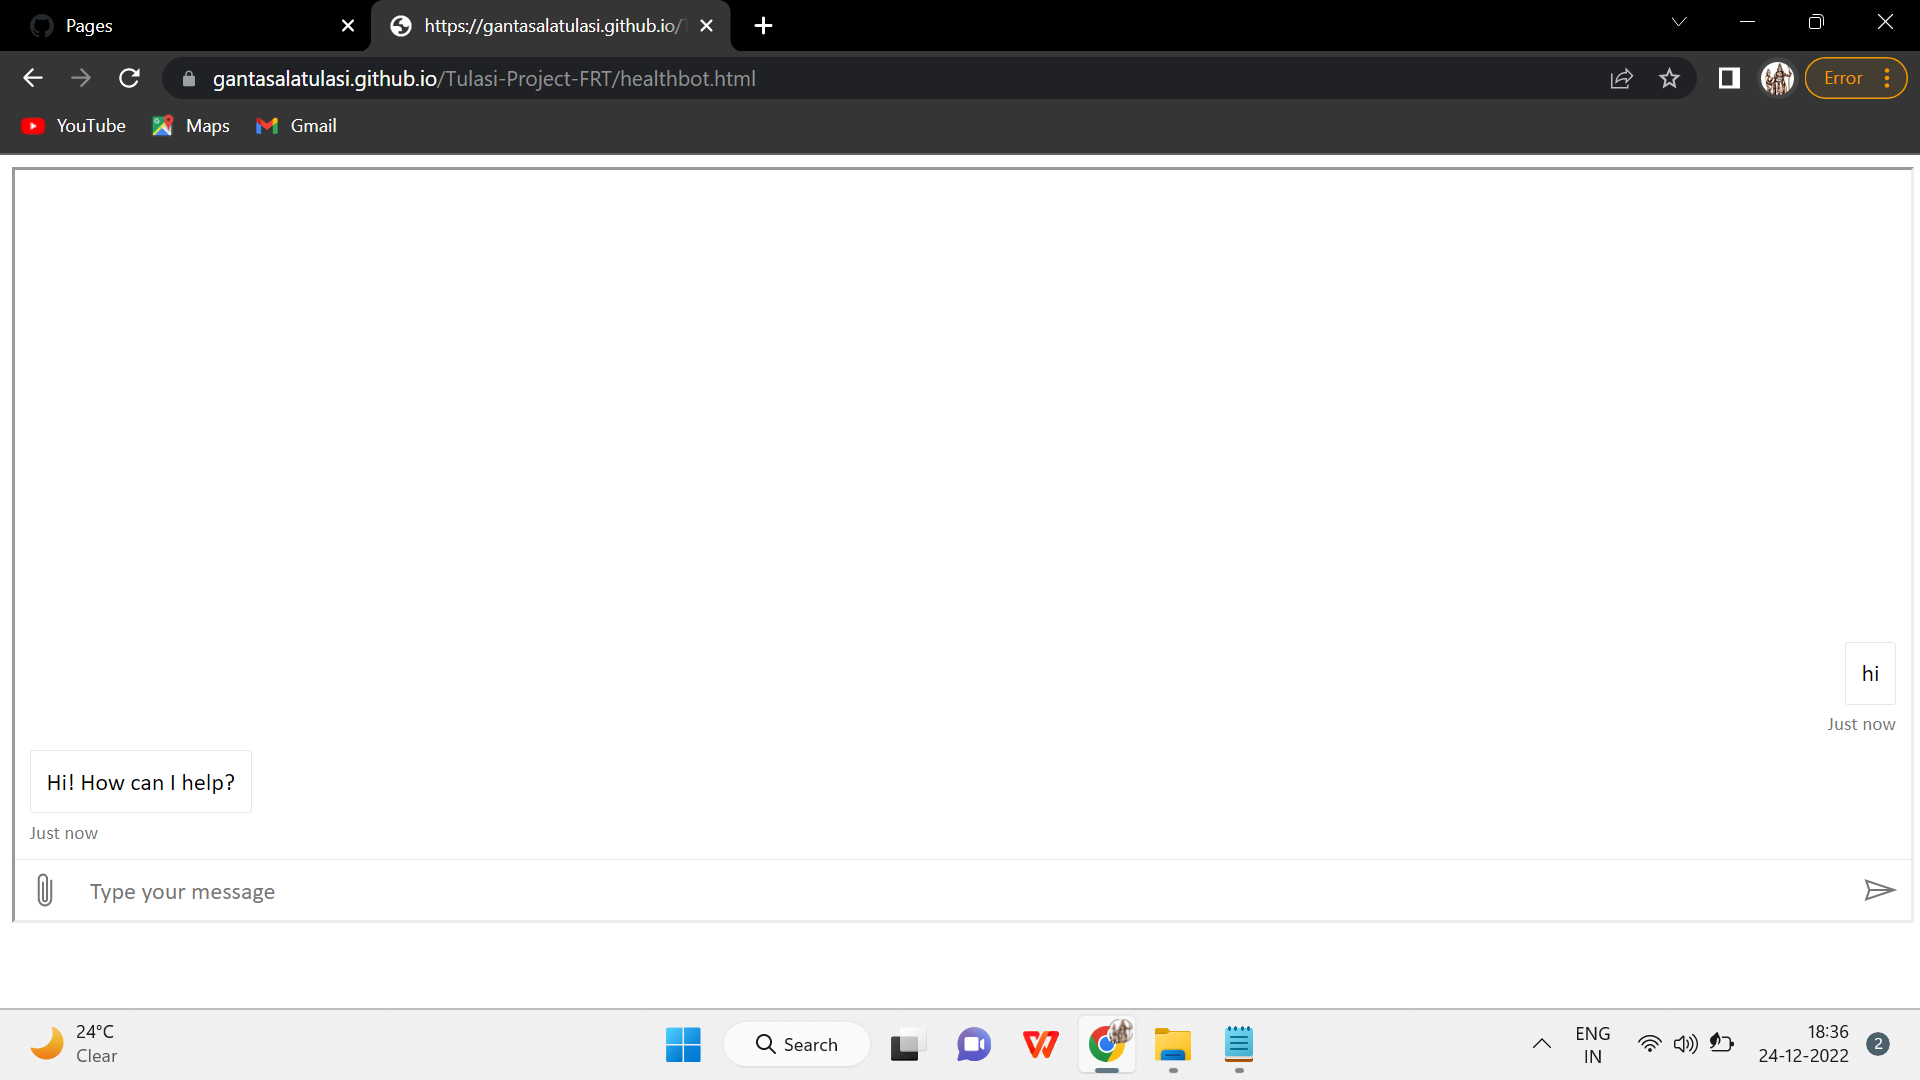This screenshot has width=1920, height=1080.
Task: Open the notification count badge
Action: (1878, 1044)
